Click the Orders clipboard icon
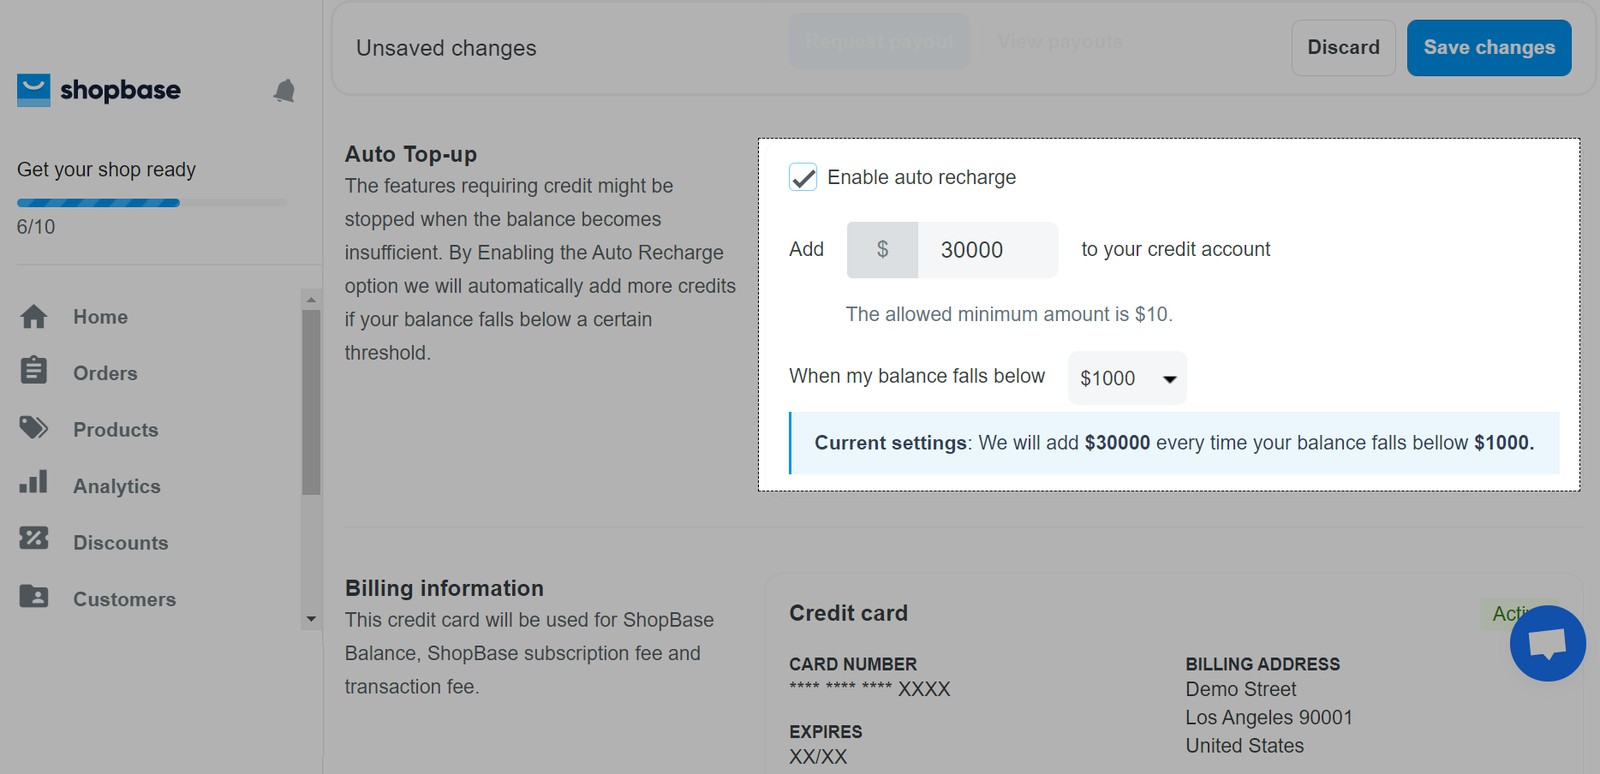 pyautogui.click(x=34, y=371)
